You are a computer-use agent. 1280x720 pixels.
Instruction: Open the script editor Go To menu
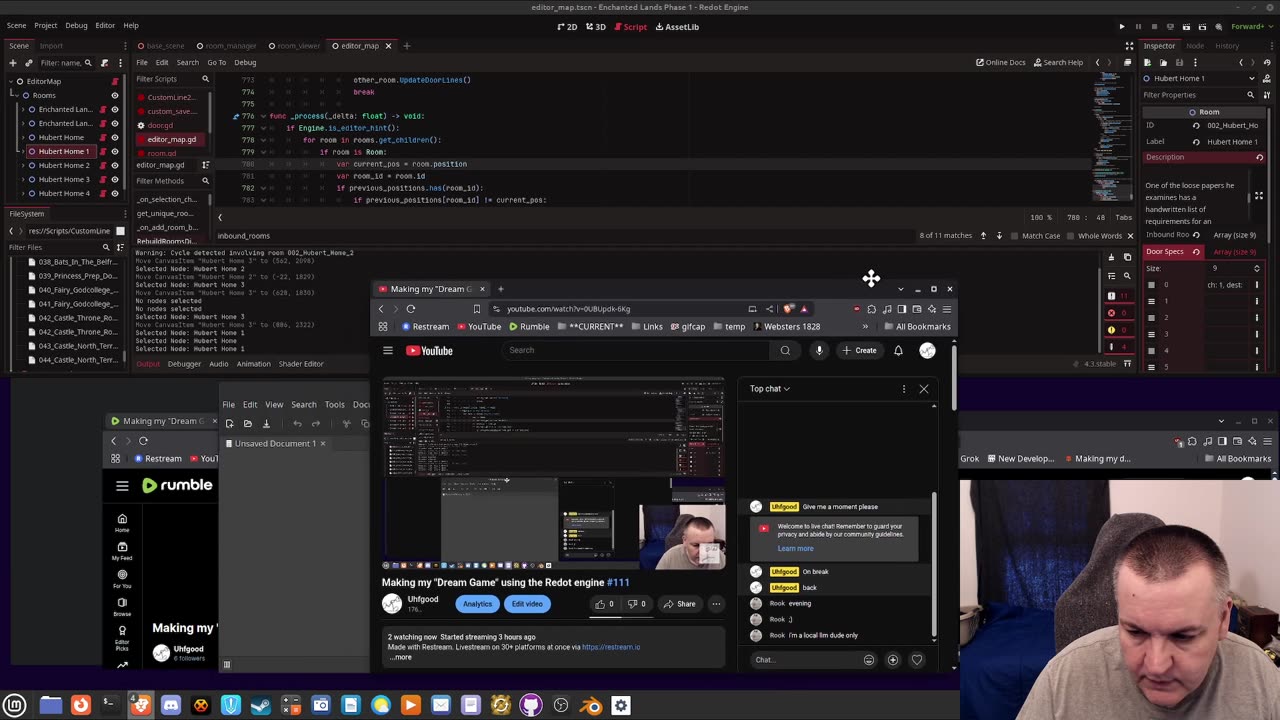216,62
